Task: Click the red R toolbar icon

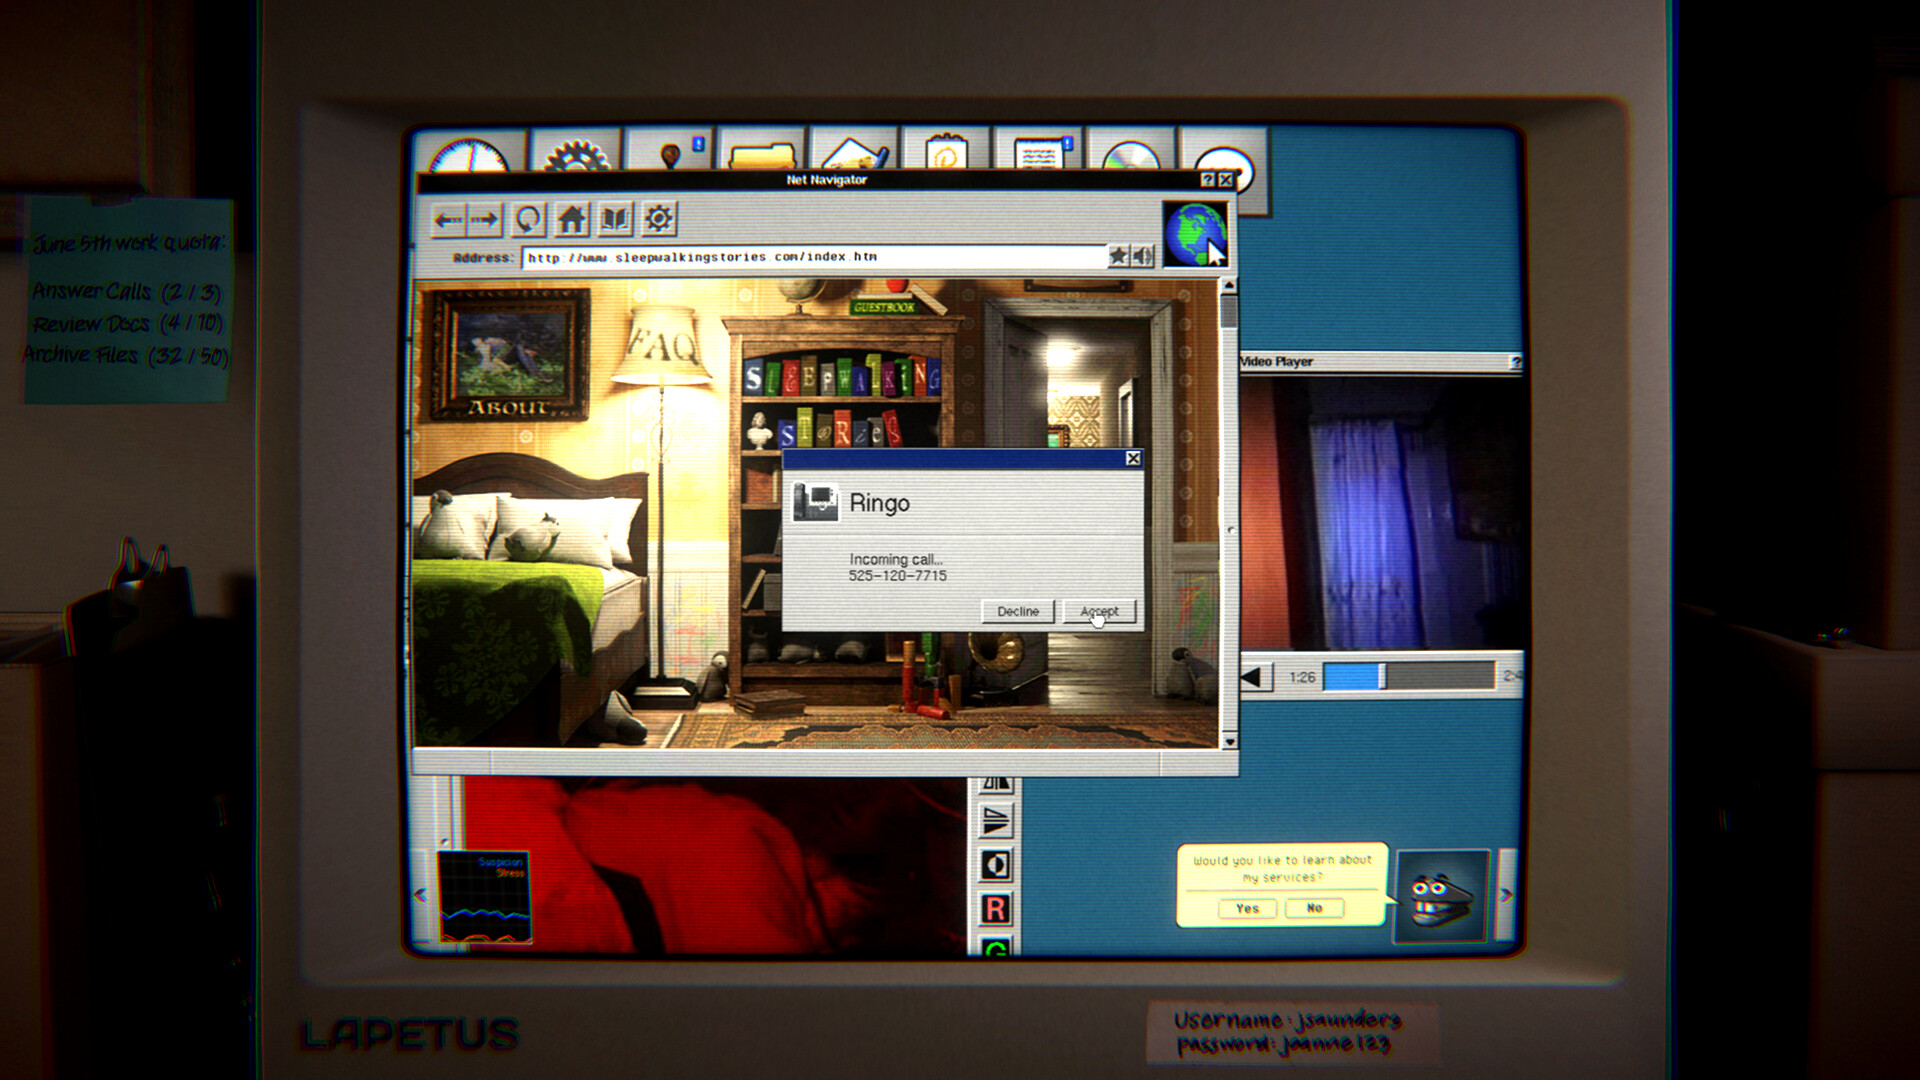Action: [995, 909]
